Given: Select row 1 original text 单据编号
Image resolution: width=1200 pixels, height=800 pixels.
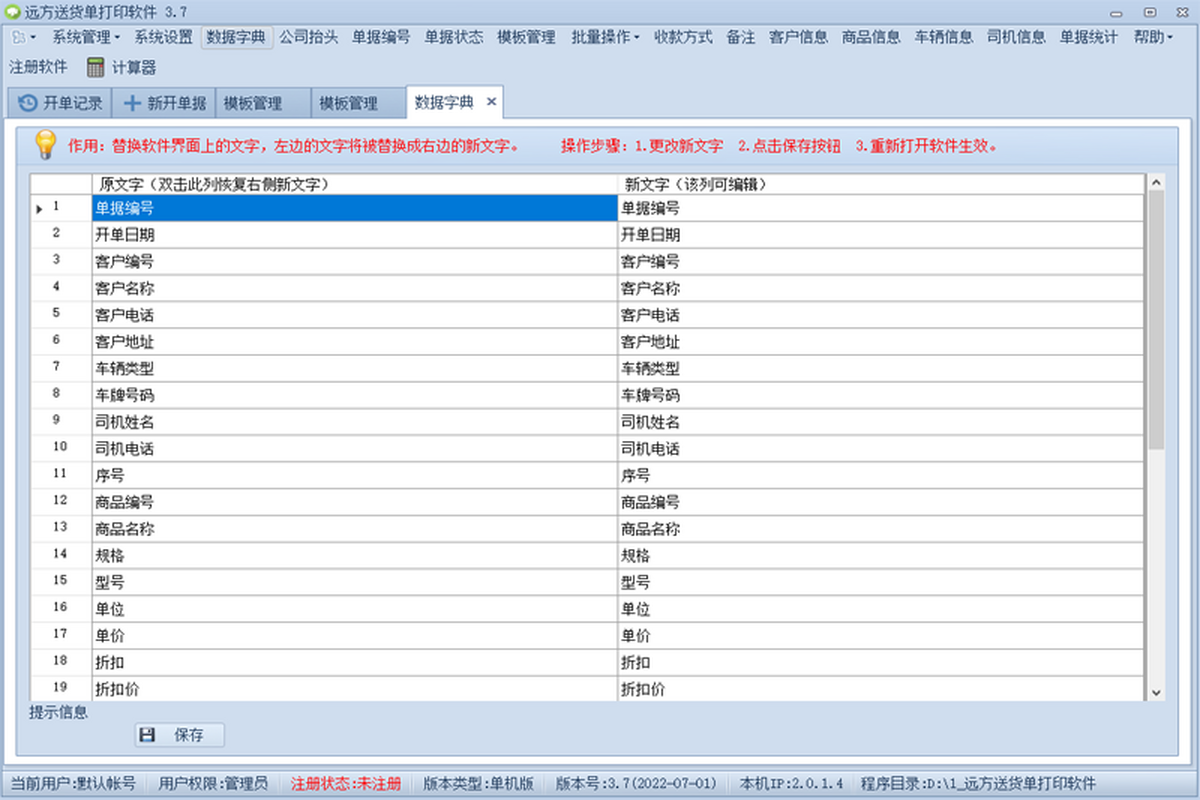Looking at the screenshot, I should tap(355, 208).
